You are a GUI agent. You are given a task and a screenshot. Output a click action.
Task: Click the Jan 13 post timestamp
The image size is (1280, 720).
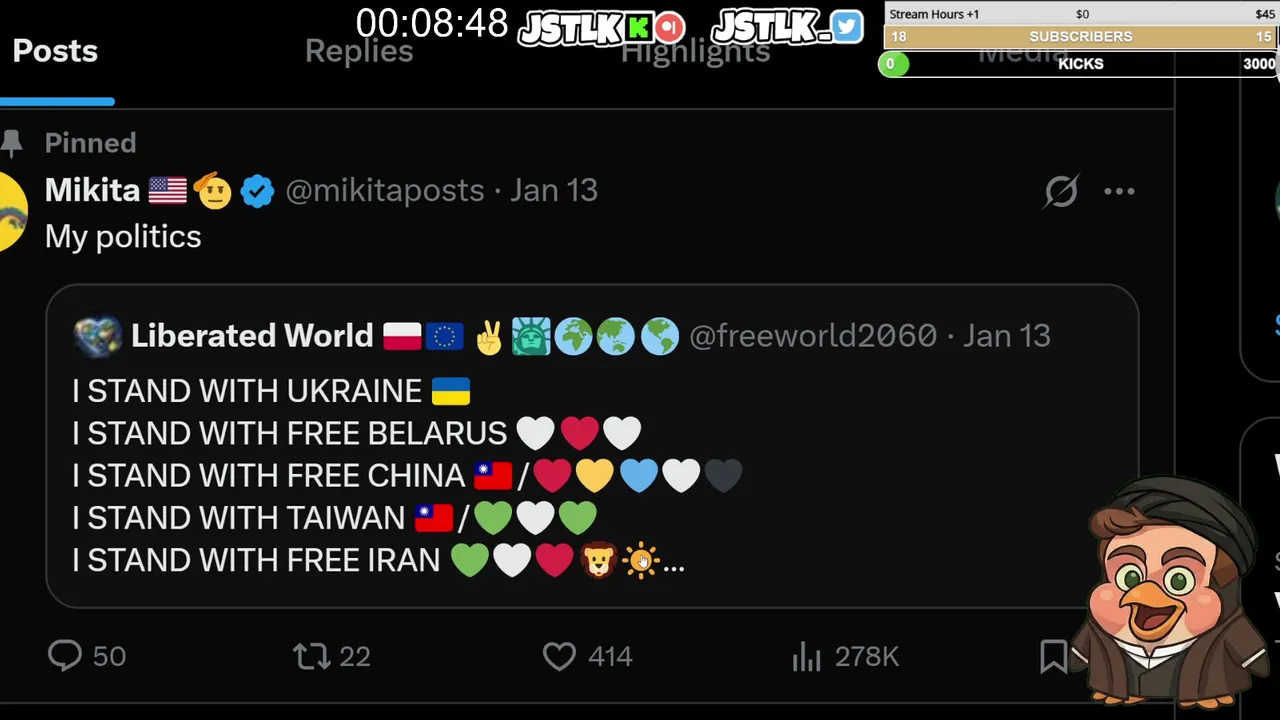click(554, 191)
